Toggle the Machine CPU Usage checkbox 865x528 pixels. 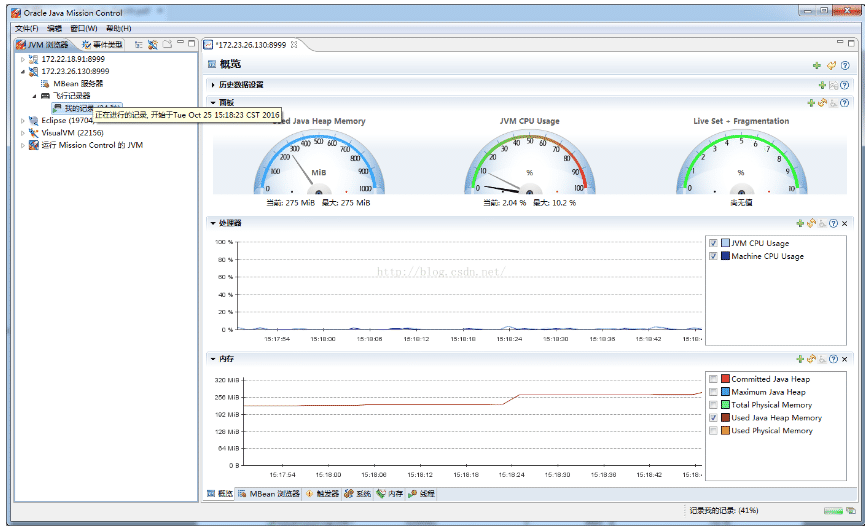pos(713,256)
